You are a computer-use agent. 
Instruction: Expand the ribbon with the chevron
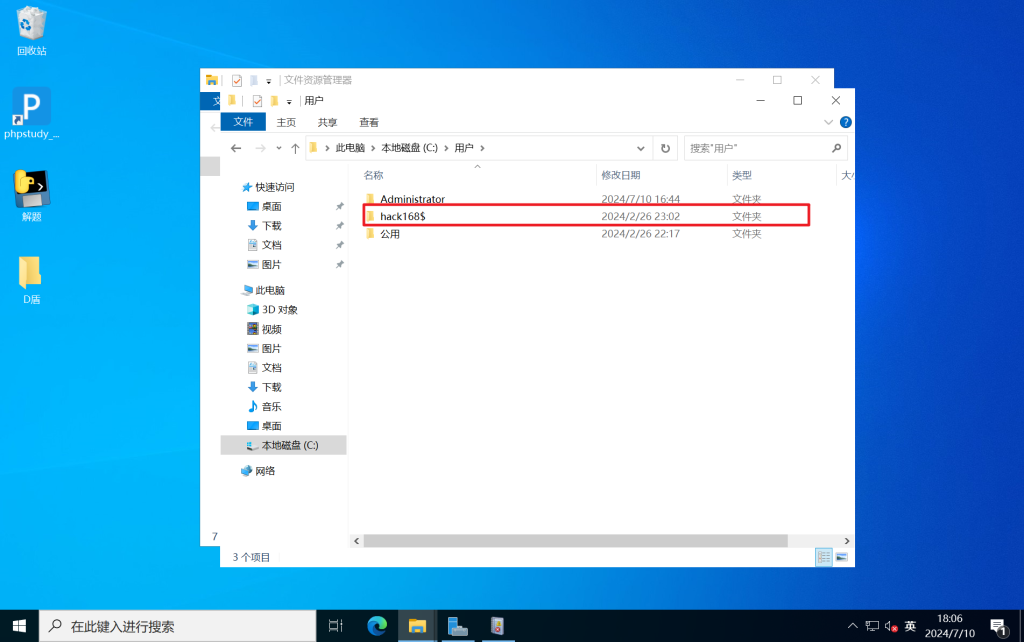827,122
